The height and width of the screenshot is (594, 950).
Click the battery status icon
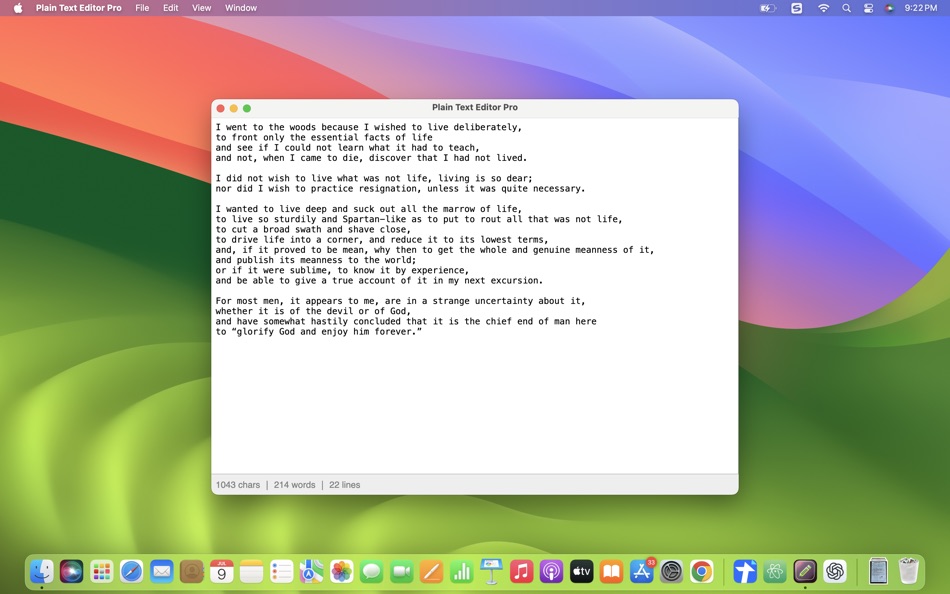768,8
